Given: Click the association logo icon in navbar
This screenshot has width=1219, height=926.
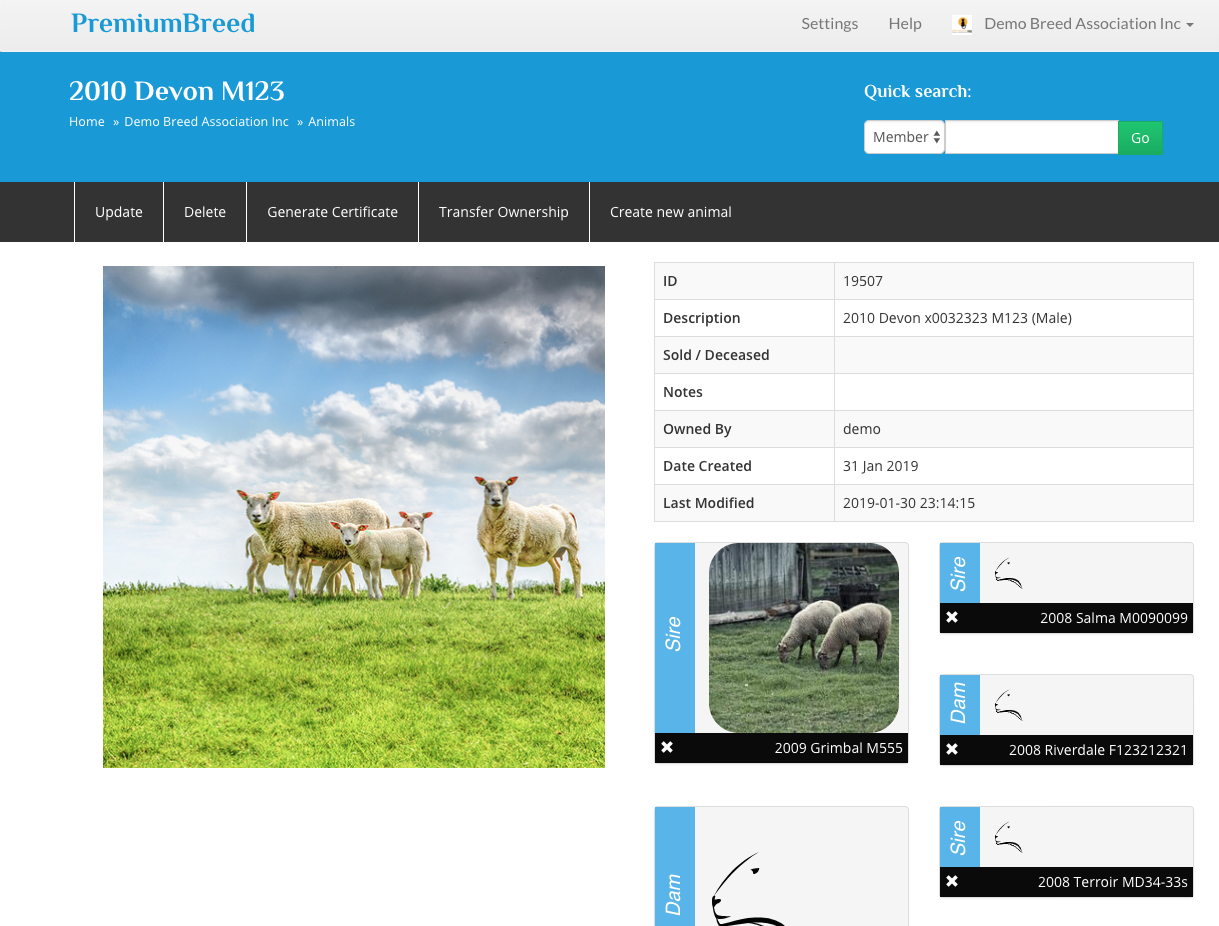Looking at the screenshot, I should click(x=962, y=24).
